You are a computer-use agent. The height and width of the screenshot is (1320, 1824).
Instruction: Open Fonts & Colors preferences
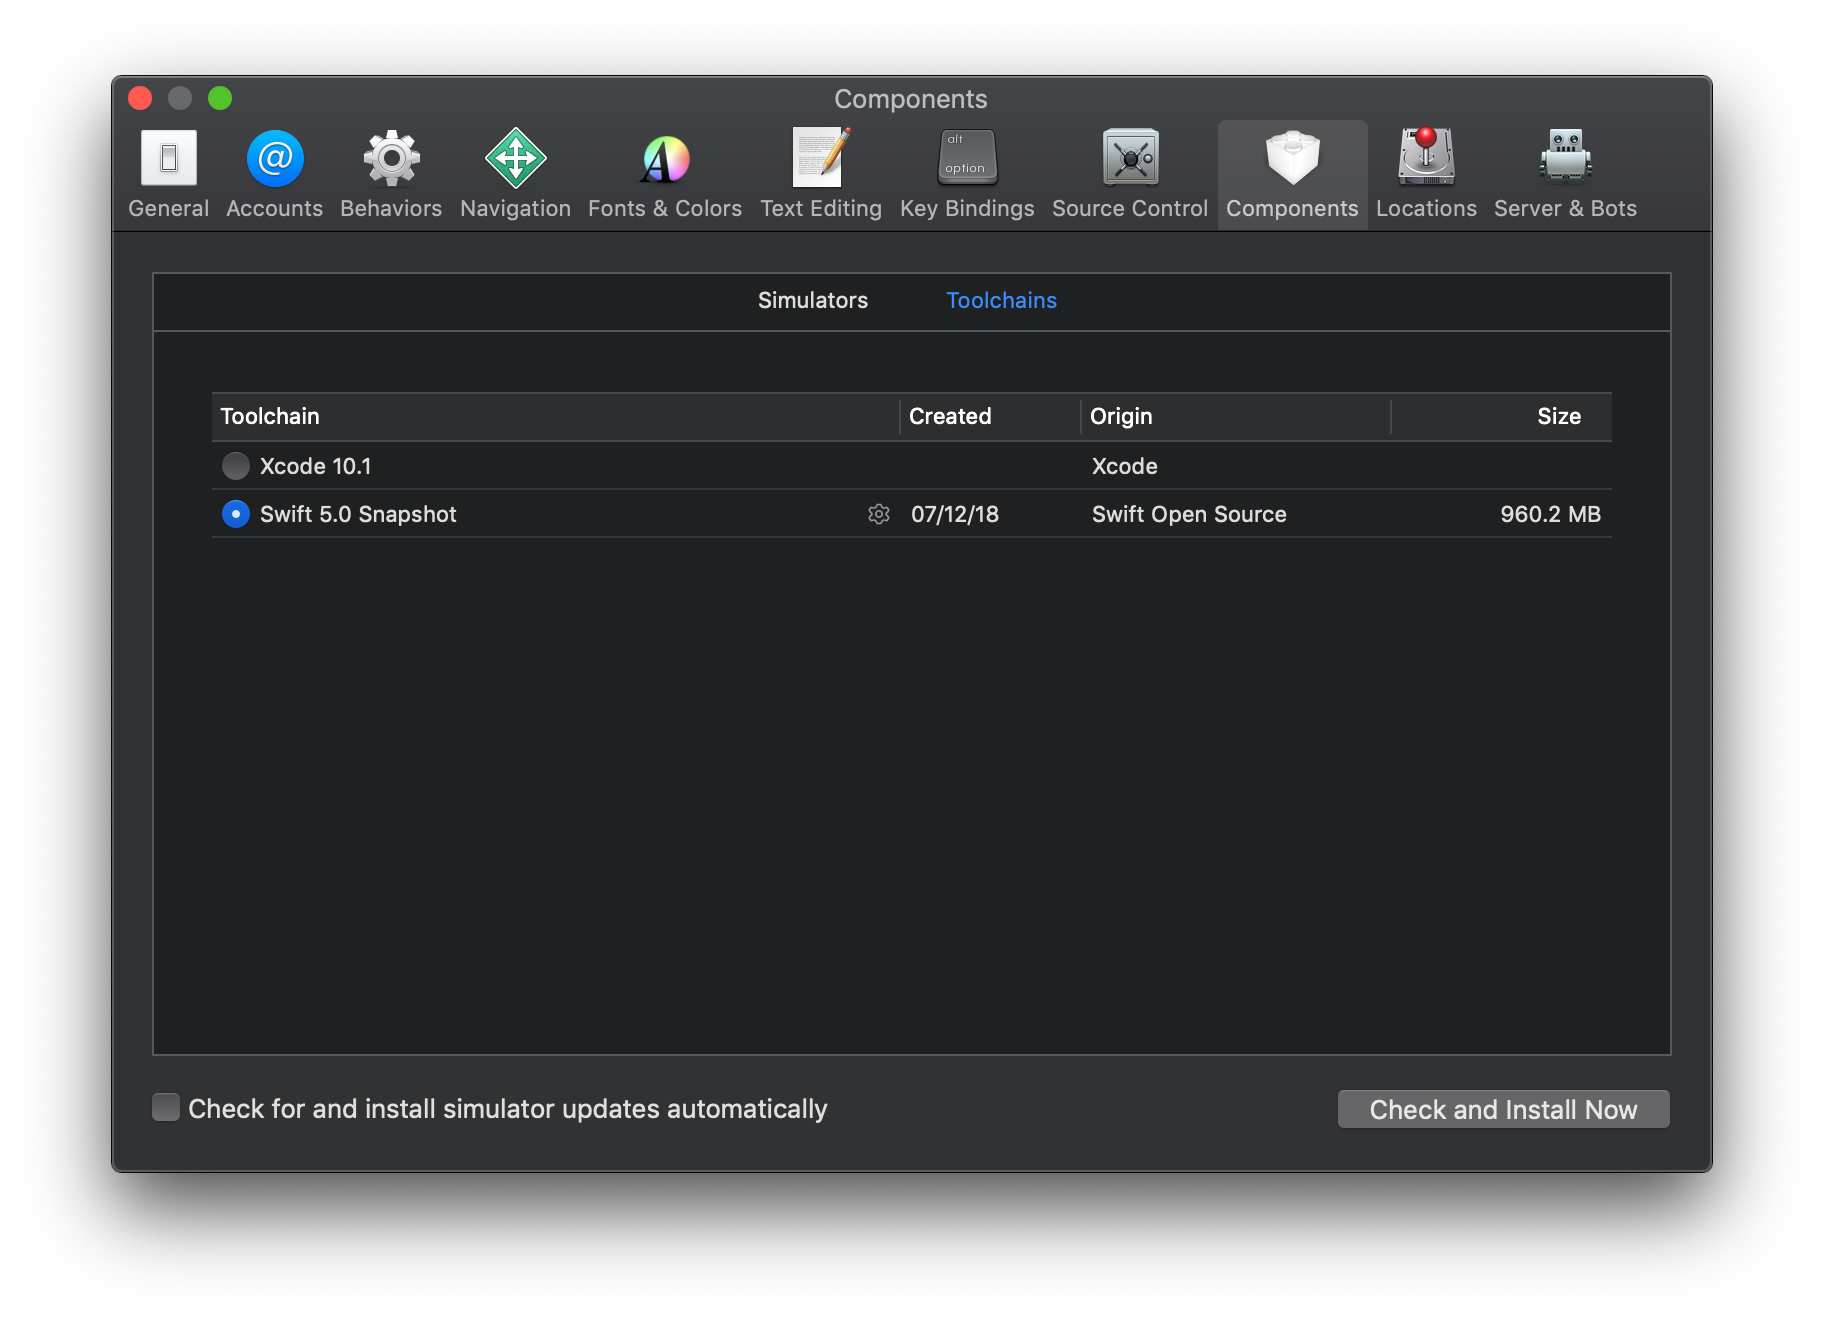tap(665, 174)
